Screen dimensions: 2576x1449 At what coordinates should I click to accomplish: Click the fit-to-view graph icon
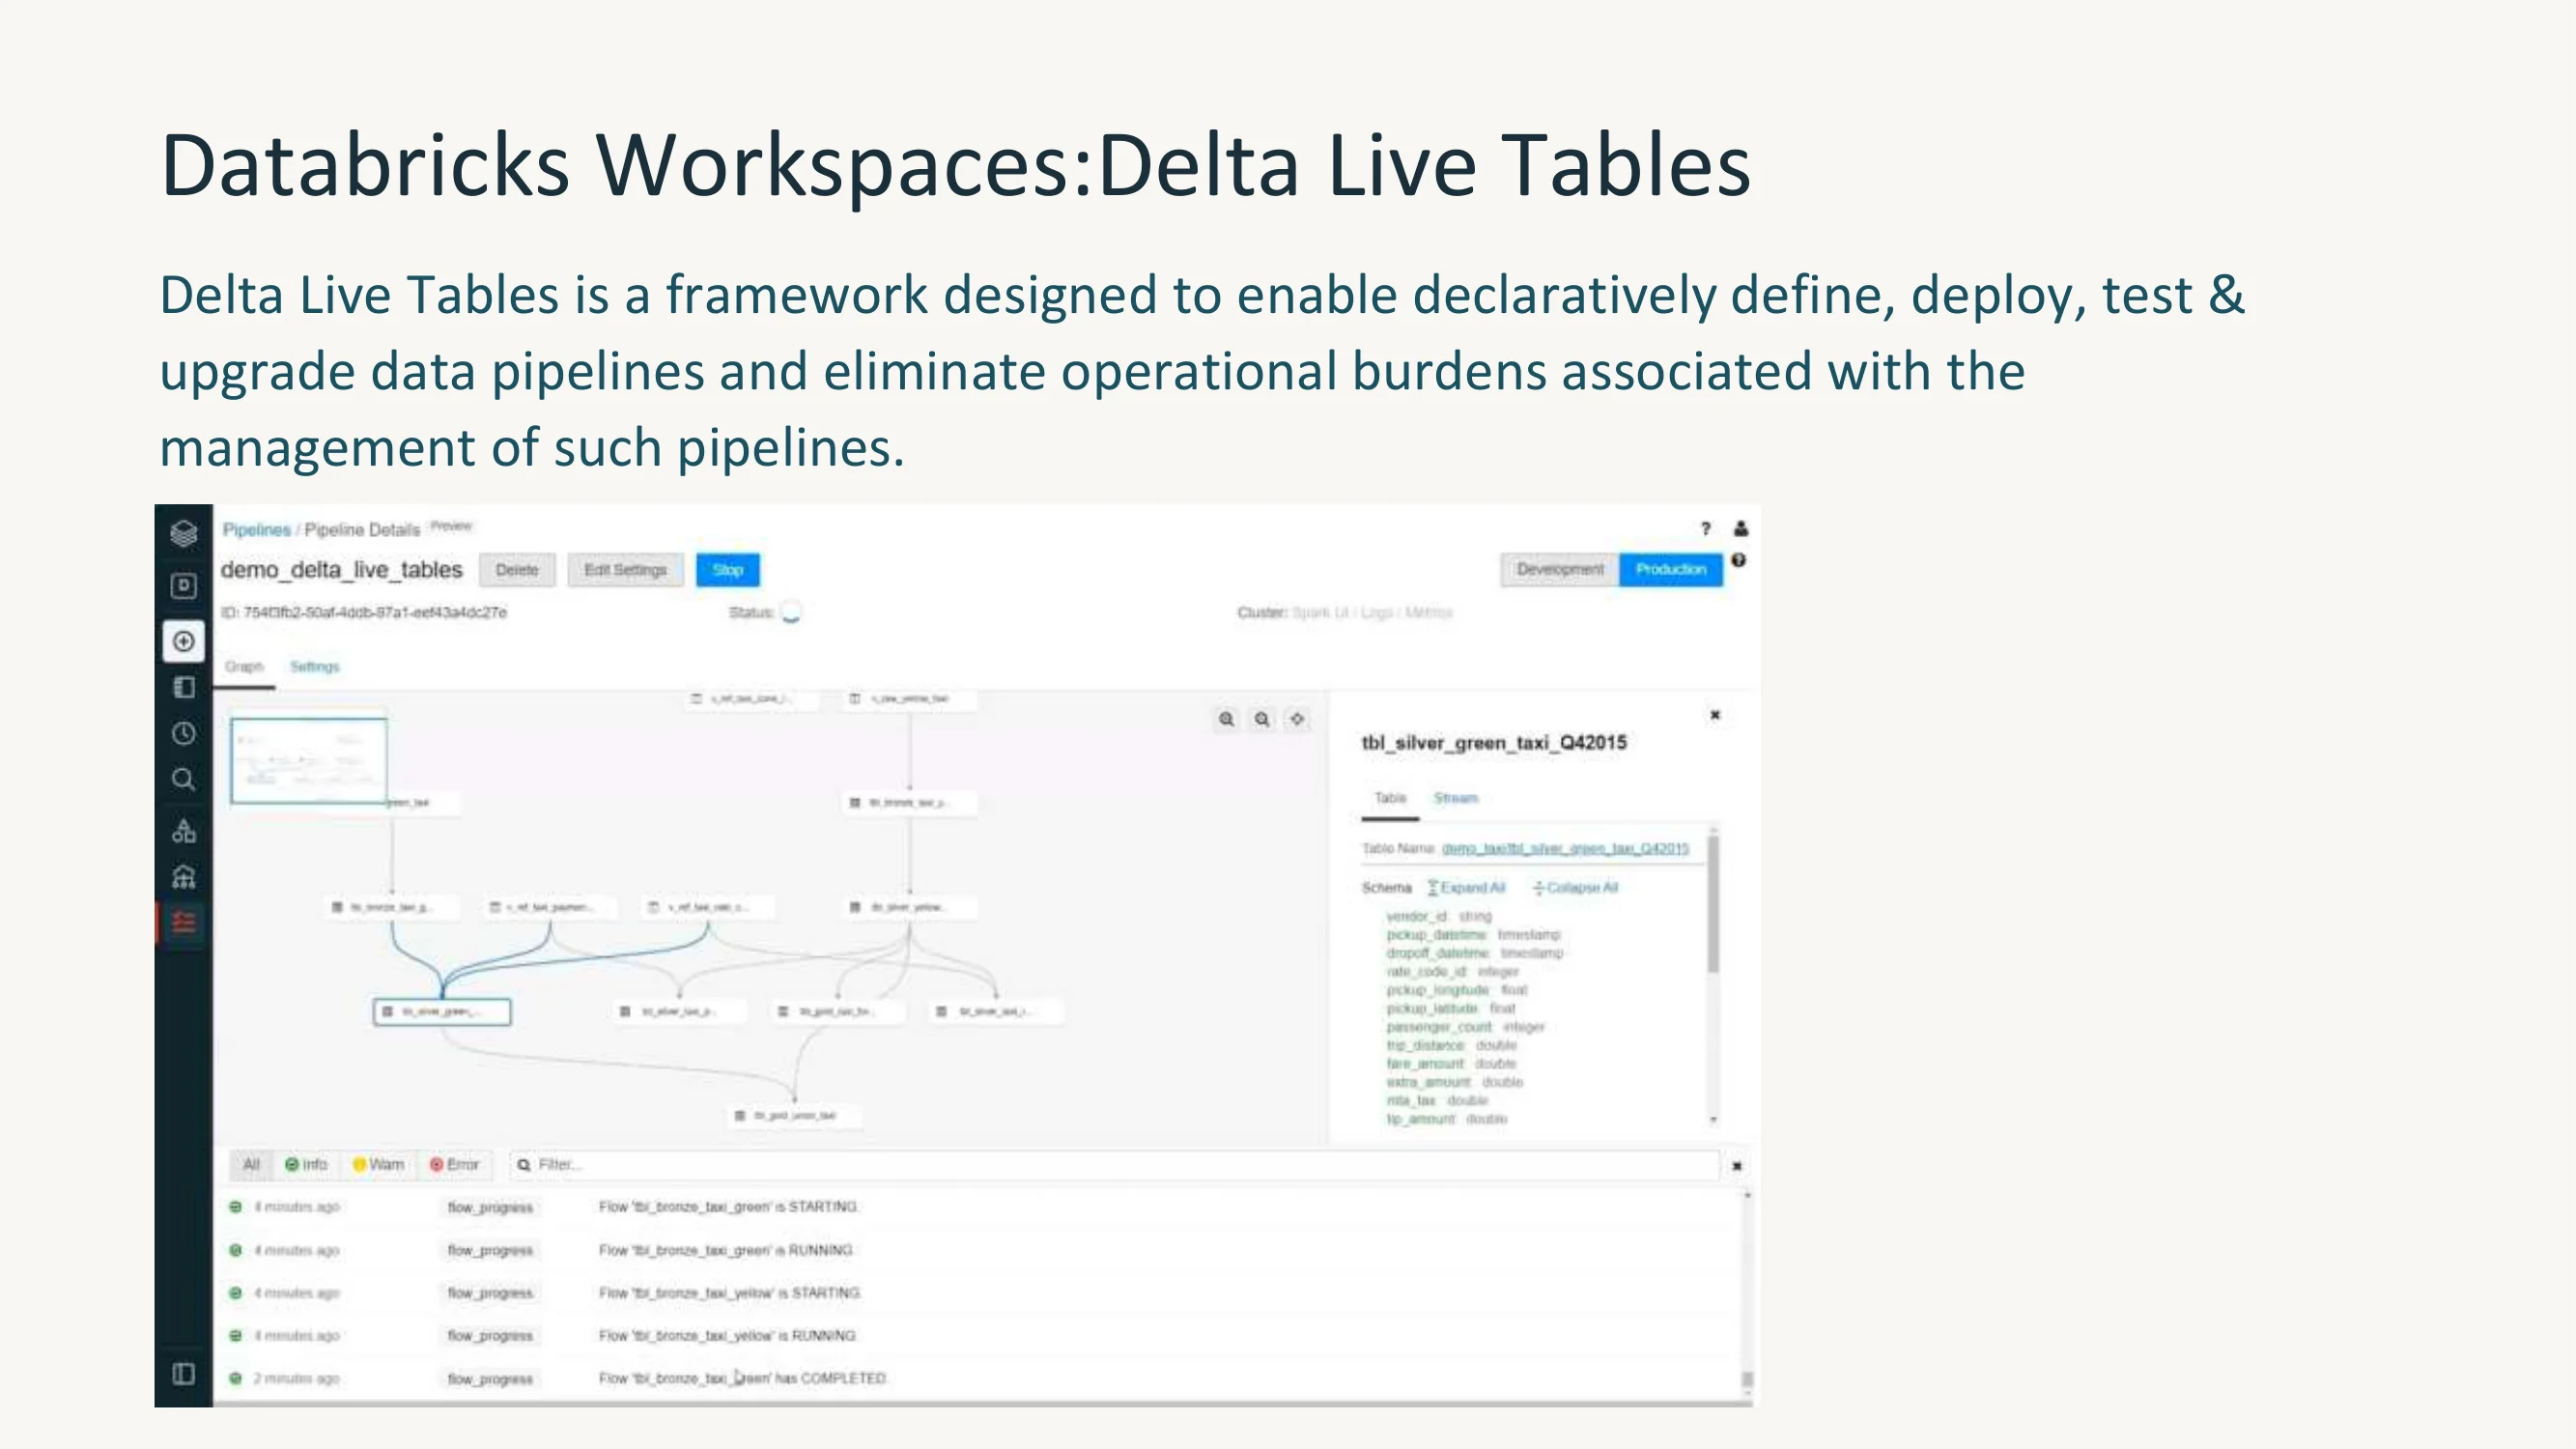(1297, 719)
